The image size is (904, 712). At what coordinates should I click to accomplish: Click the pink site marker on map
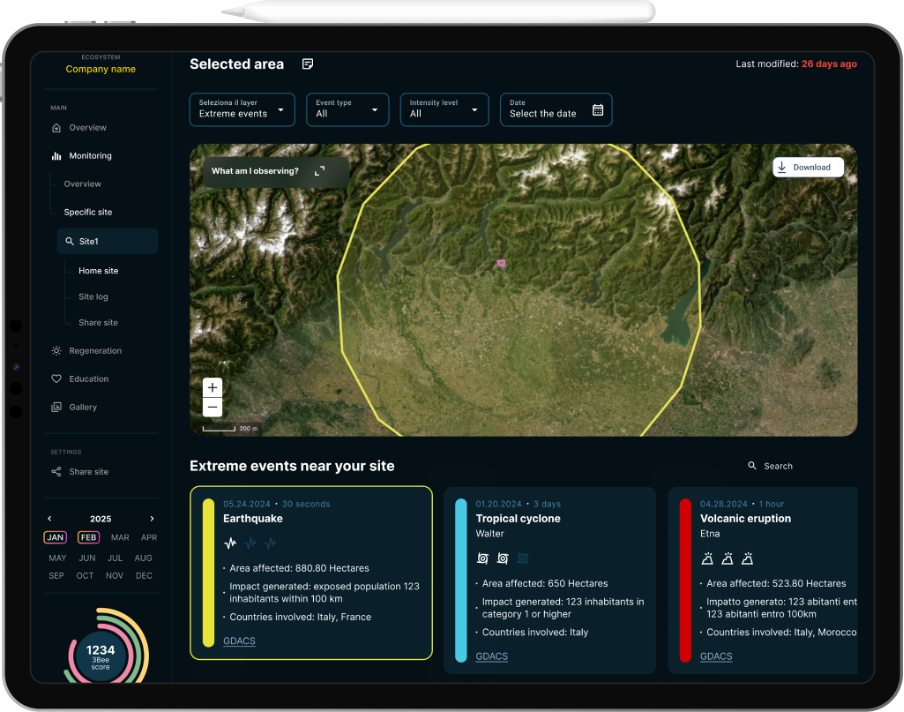501,264
